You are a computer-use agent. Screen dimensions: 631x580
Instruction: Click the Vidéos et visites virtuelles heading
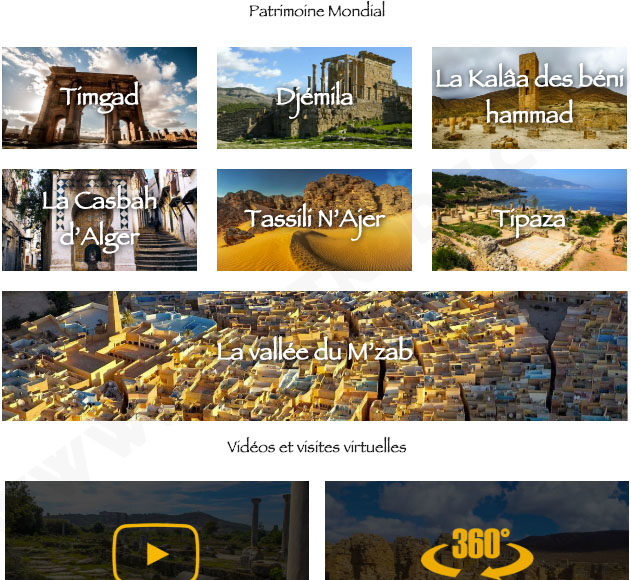(x=317, y=447)
